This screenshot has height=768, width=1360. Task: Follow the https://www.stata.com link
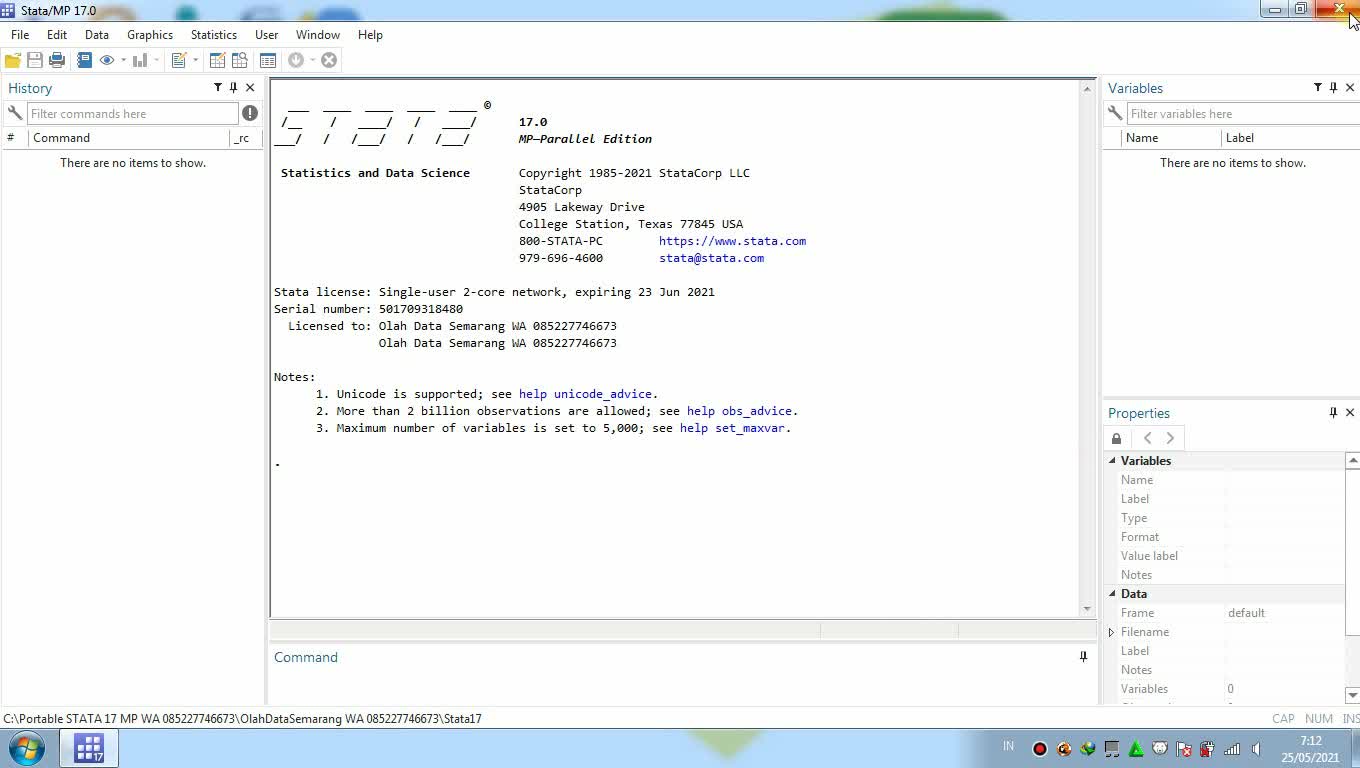click(732, 241)
